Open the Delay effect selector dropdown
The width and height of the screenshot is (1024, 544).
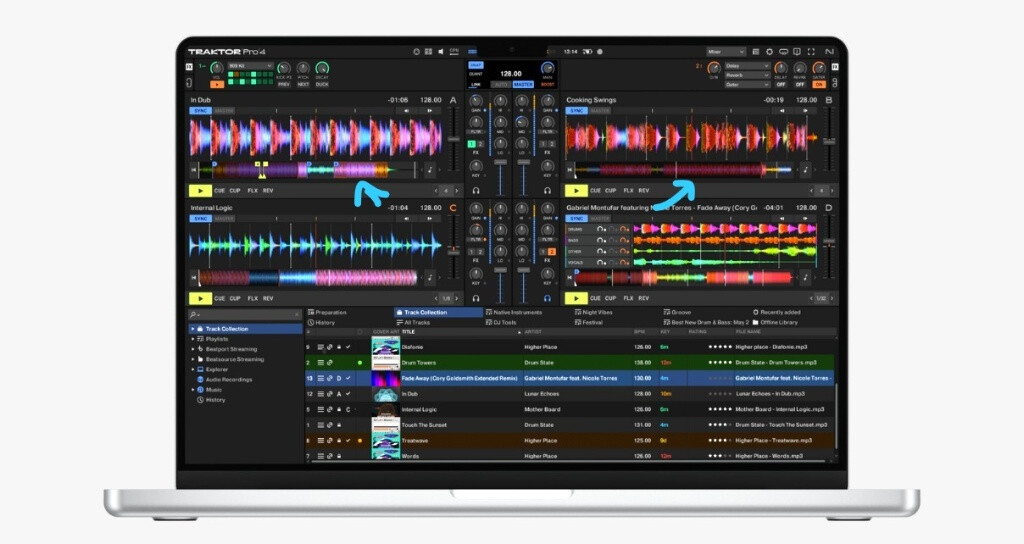[x=747, y=66]
